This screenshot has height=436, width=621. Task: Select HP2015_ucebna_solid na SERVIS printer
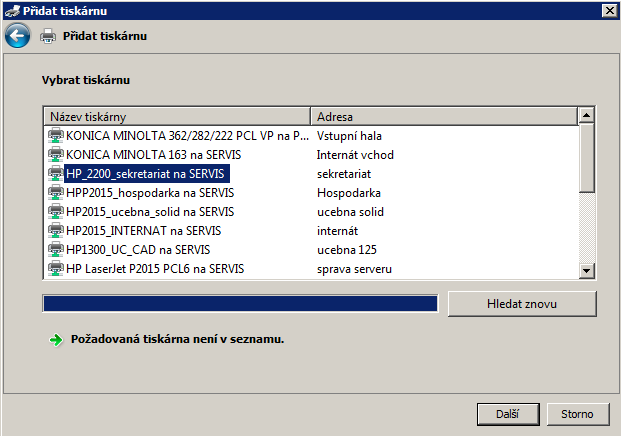150,212
